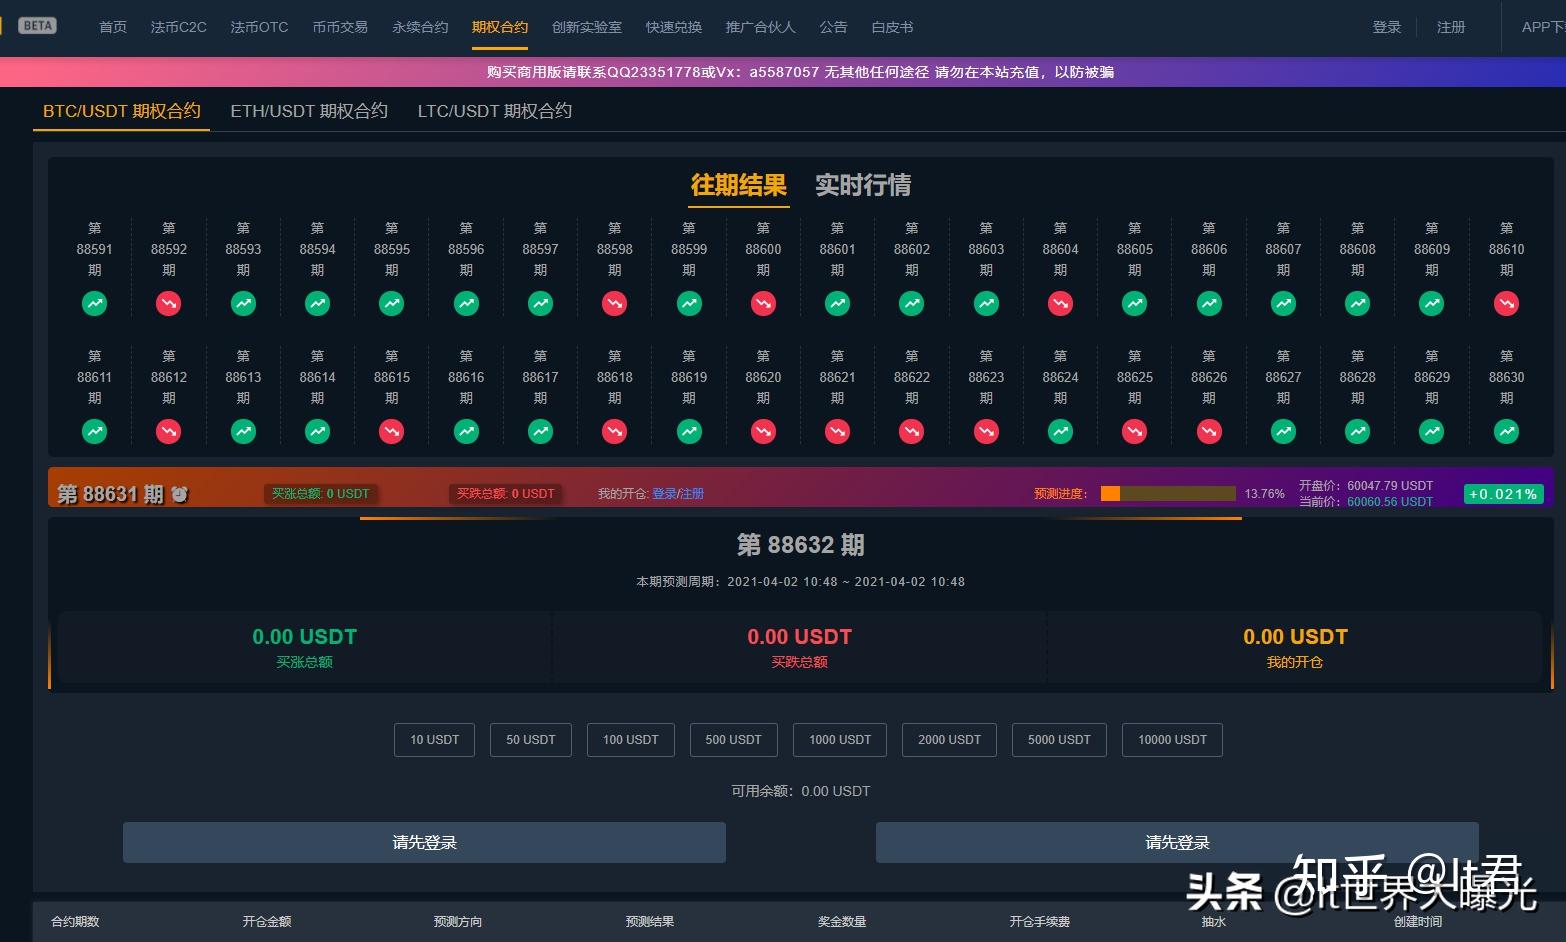
Task: Open the 白皮书 menu item
Action: click(892, 27)
